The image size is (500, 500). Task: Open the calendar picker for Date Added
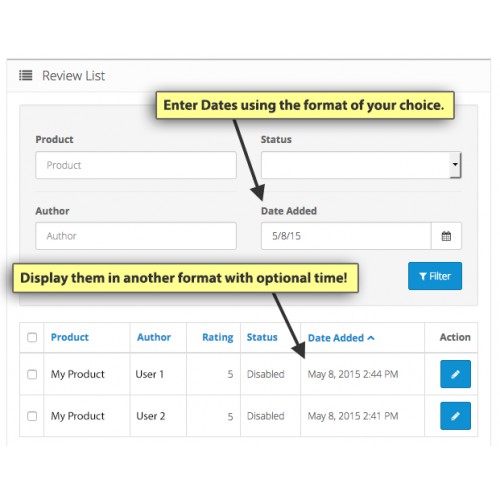446,236
